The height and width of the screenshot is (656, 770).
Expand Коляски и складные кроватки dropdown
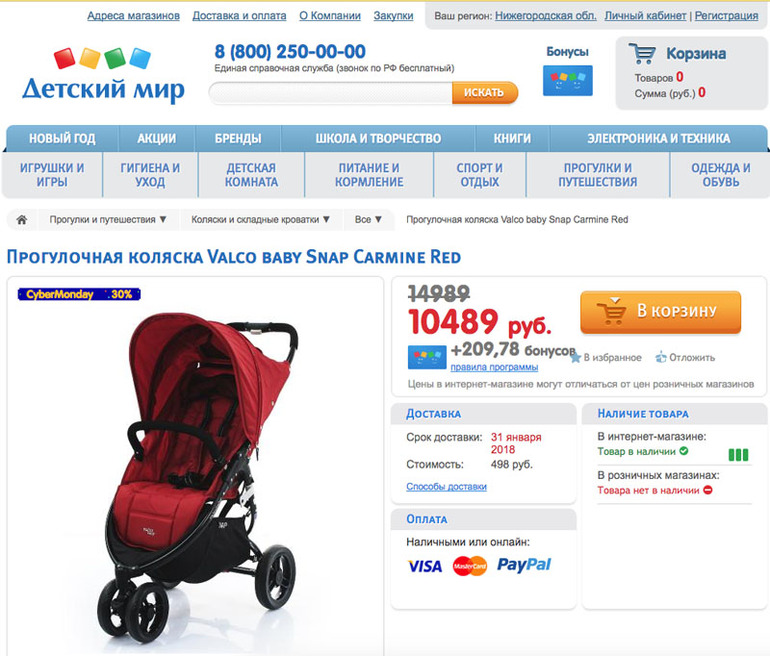click(x=260, y=219)
